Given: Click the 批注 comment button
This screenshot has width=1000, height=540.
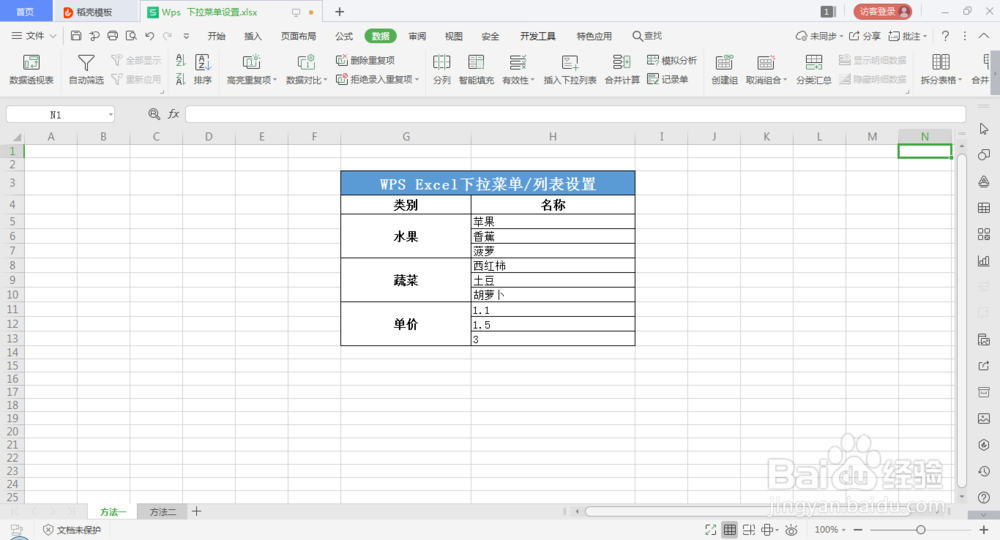Looking at the screenshot, I should click(908, 36).
